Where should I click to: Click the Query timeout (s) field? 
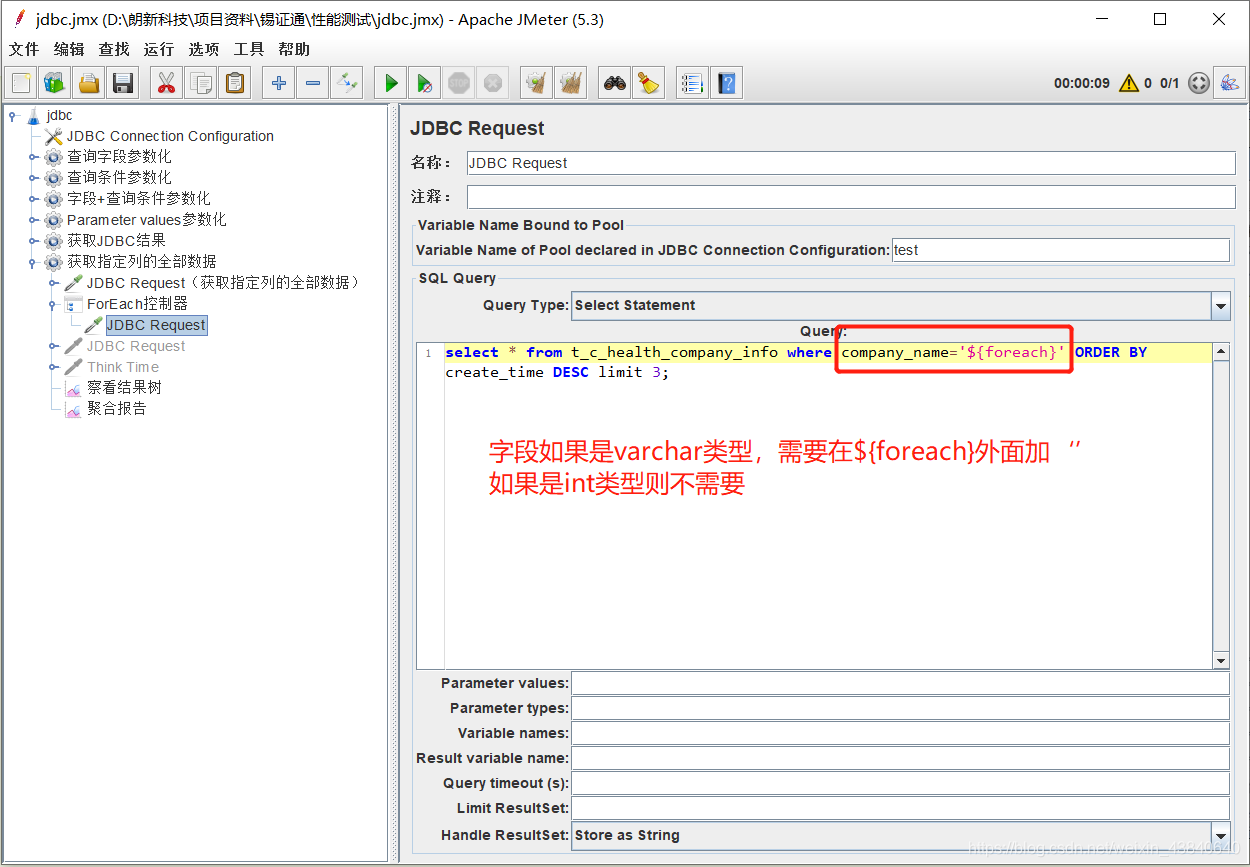pos(900,783)
